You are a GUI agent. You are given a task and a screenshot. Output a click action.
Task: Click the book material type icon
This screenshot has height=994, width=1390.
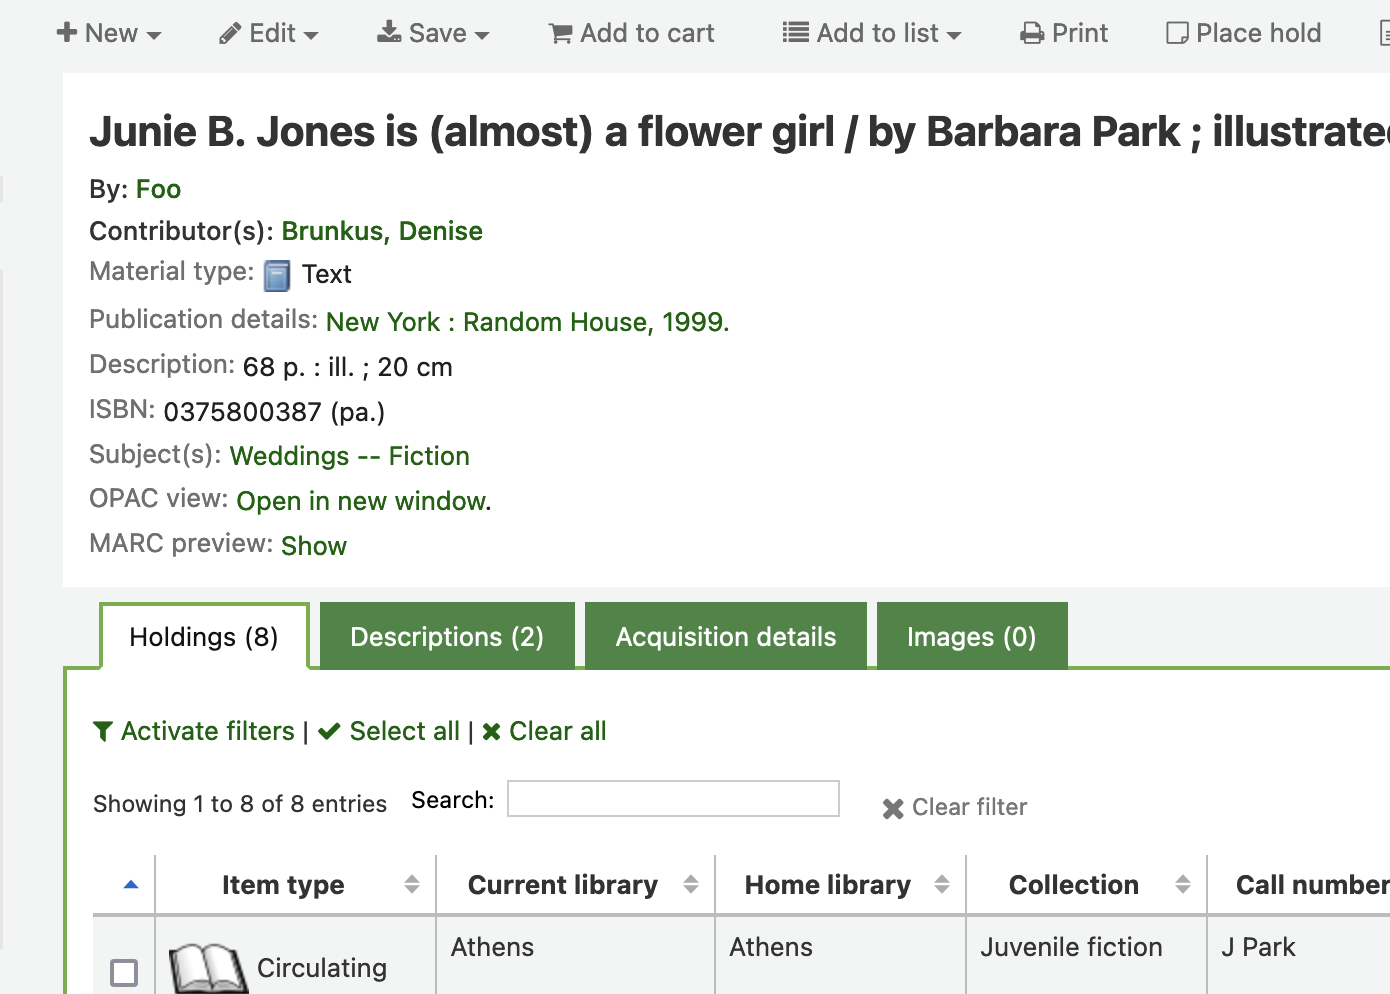[x=277, y=275]
